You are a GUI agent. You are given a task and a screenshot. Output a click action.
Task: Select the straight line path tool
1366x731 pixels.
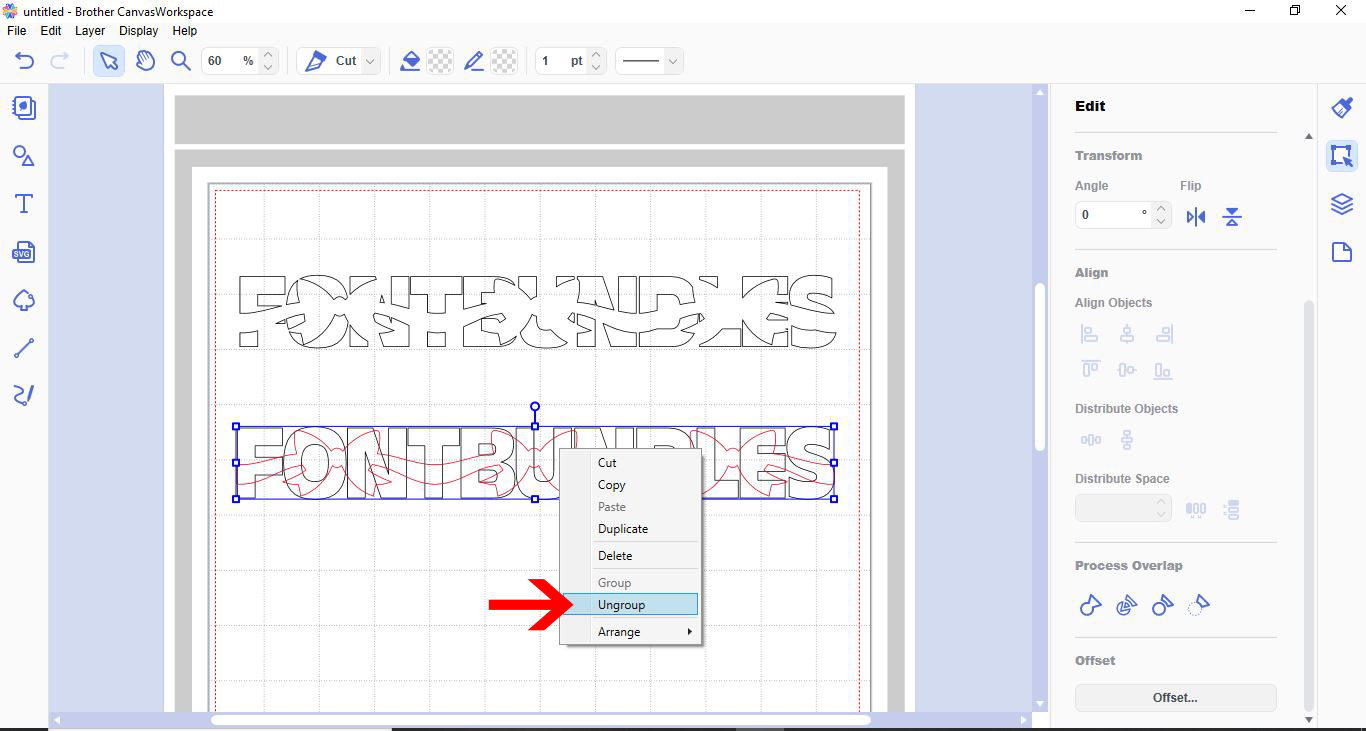tap(24, 348)
